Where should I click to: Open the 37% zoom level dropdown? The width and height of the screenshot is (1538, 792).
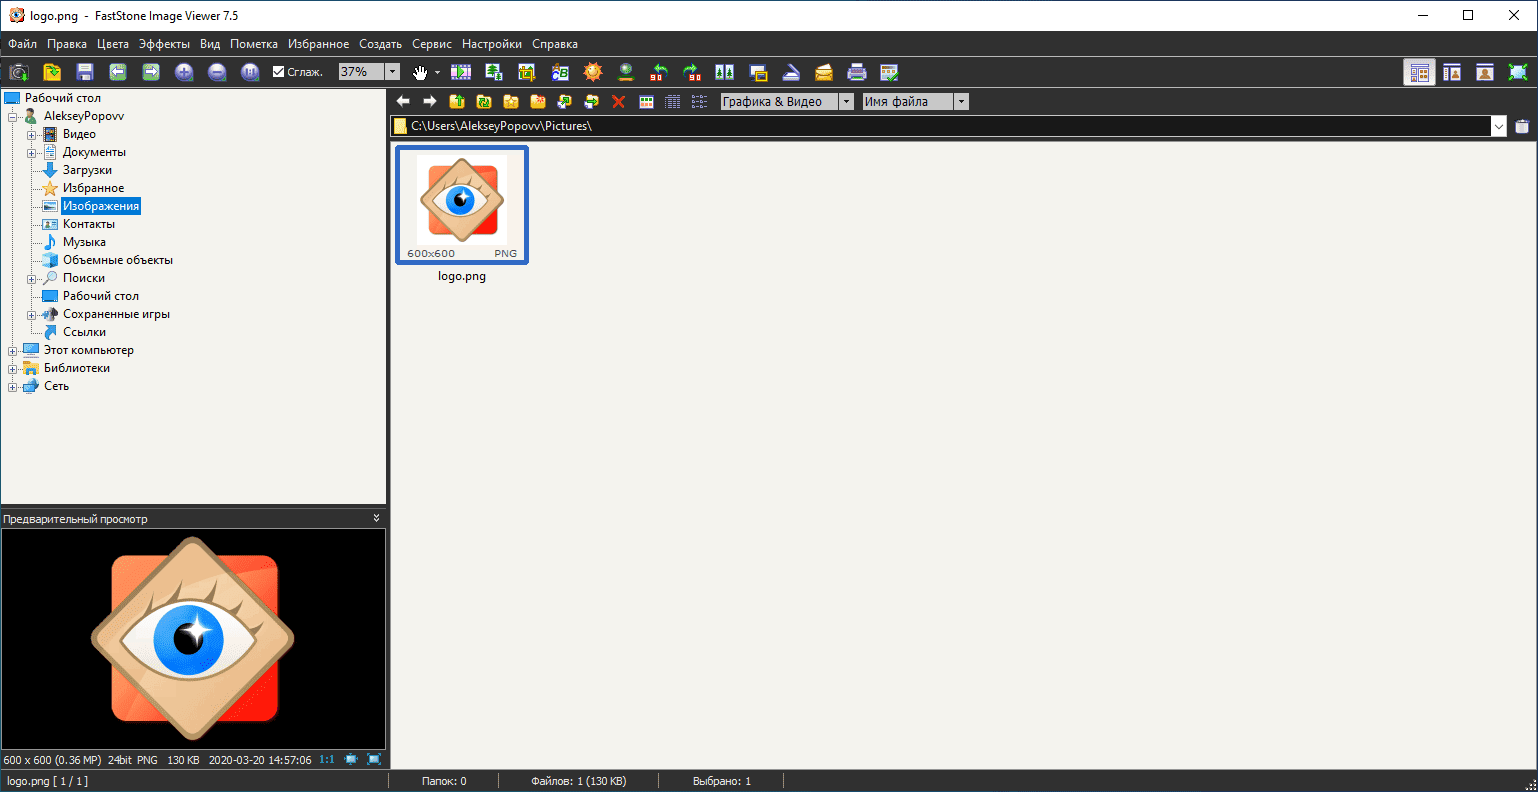(x=393, y=72)
